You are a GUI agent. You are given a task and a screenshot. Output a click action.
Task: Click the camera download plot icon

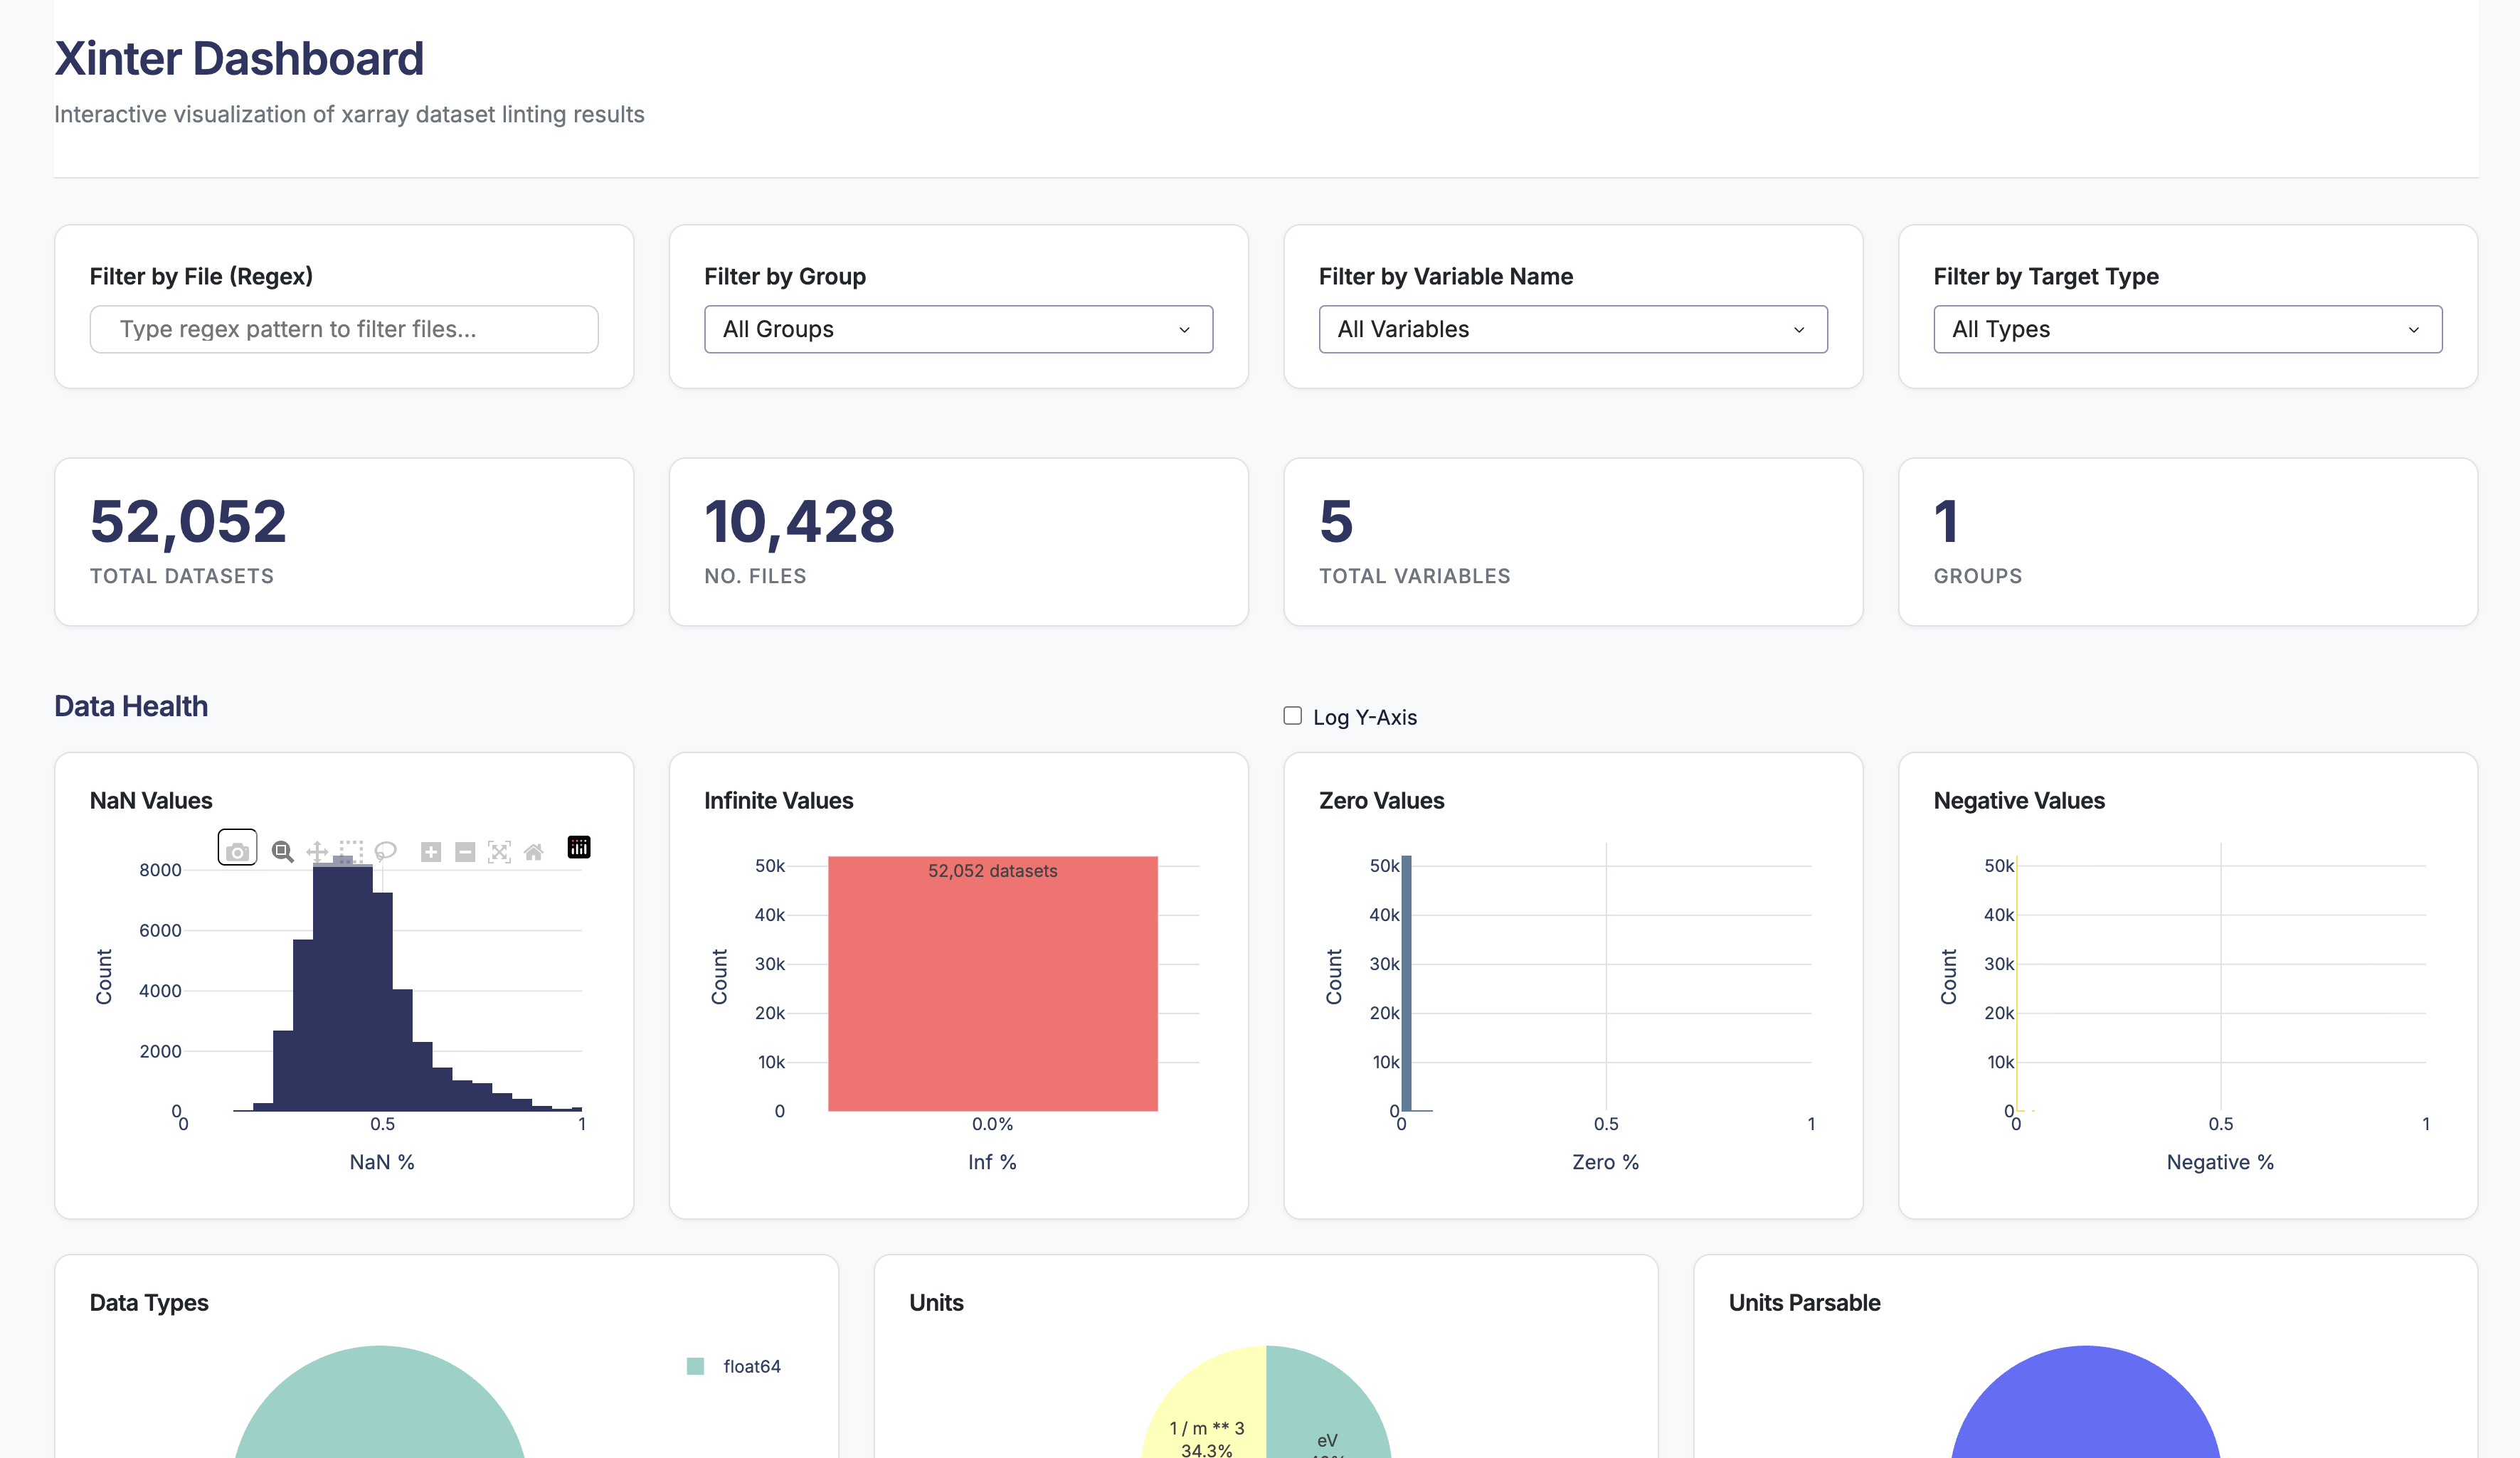coord(237,850)
